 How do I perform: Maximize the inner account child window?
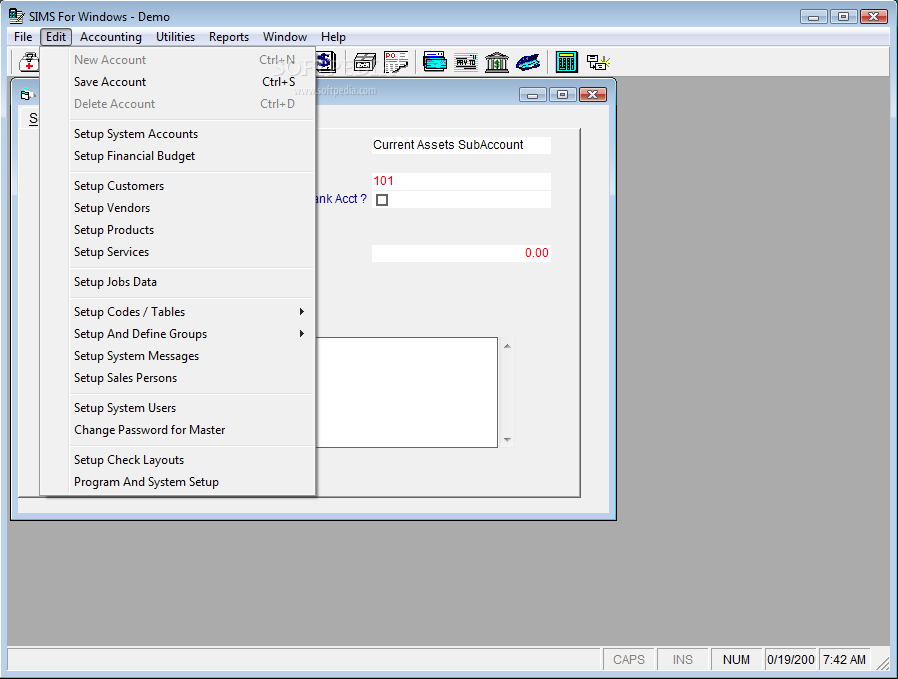coord(562,94)
